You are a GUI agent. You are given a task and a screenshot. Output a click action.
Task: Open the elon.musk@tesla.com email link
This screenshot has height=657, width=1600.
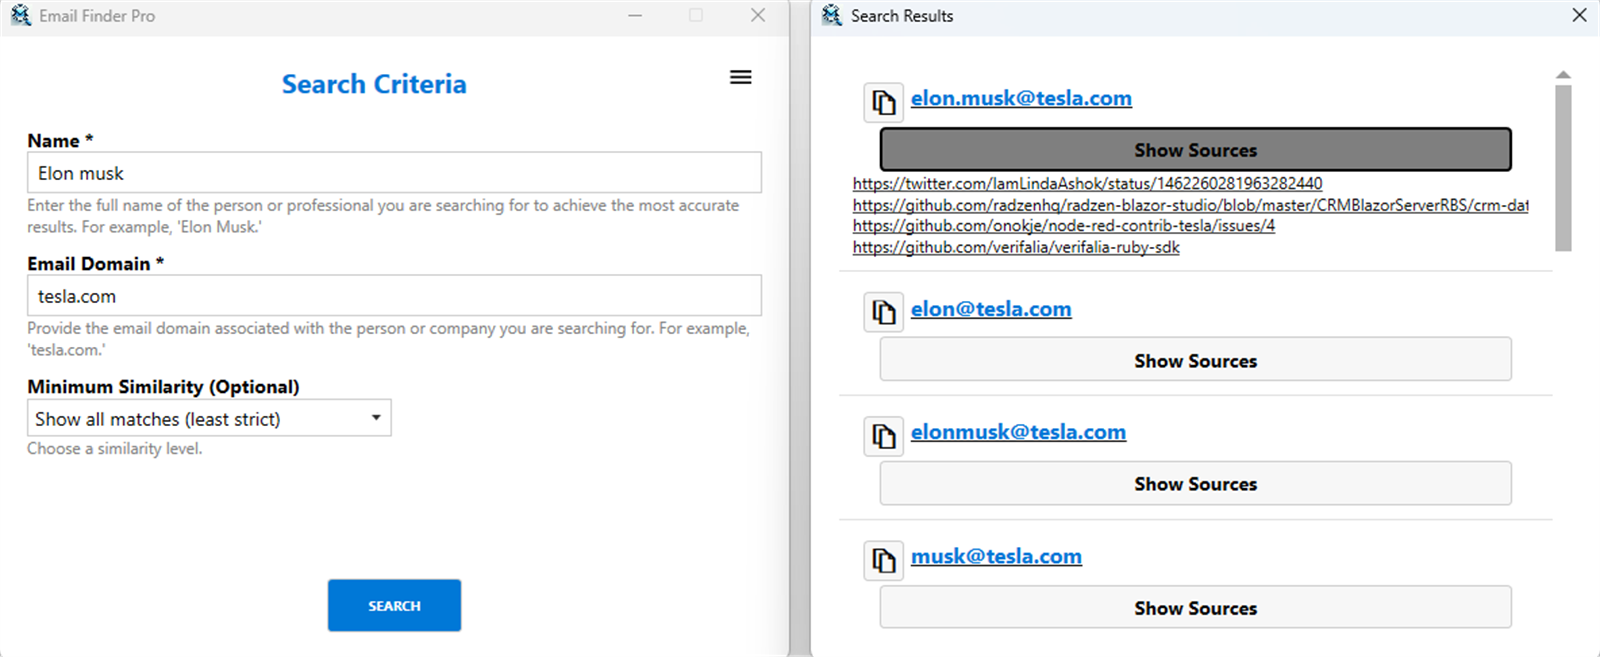click(1021, 98)
